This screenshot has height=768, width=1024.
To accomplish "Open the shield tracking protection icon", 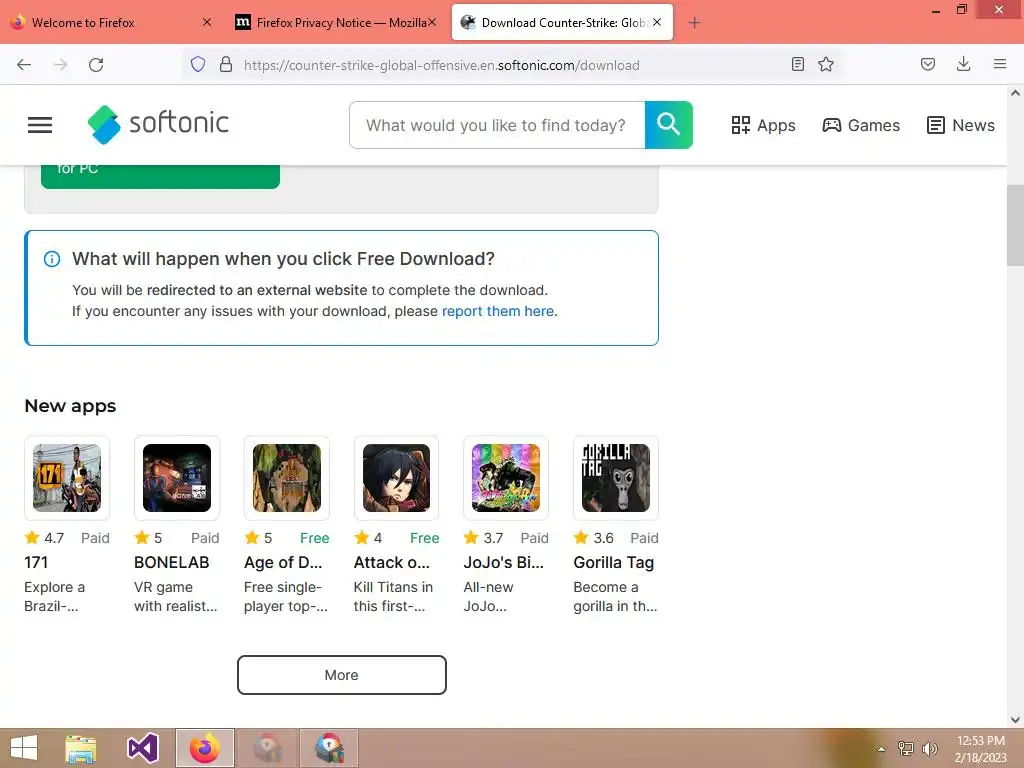I will 198,64.
